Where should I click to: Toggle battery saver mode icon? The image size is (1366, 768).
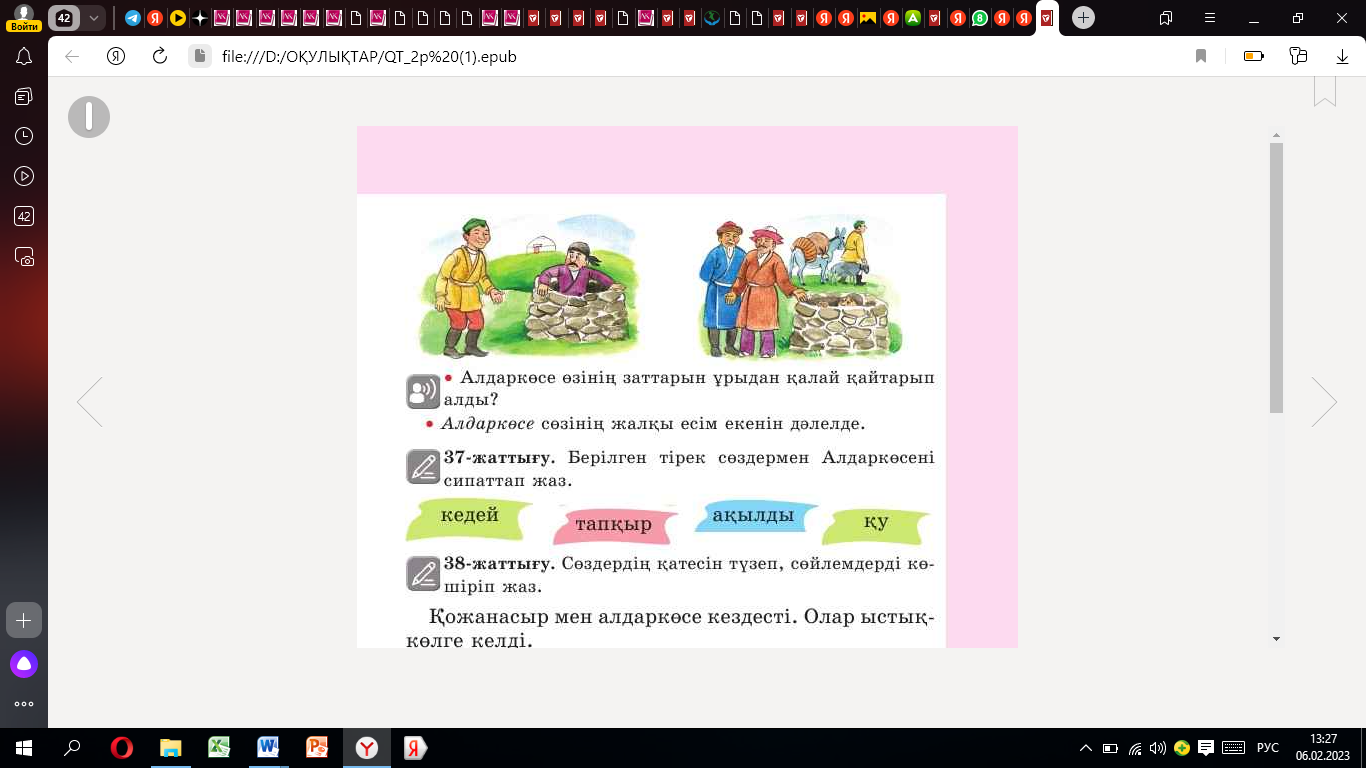tap(1254, 57)
